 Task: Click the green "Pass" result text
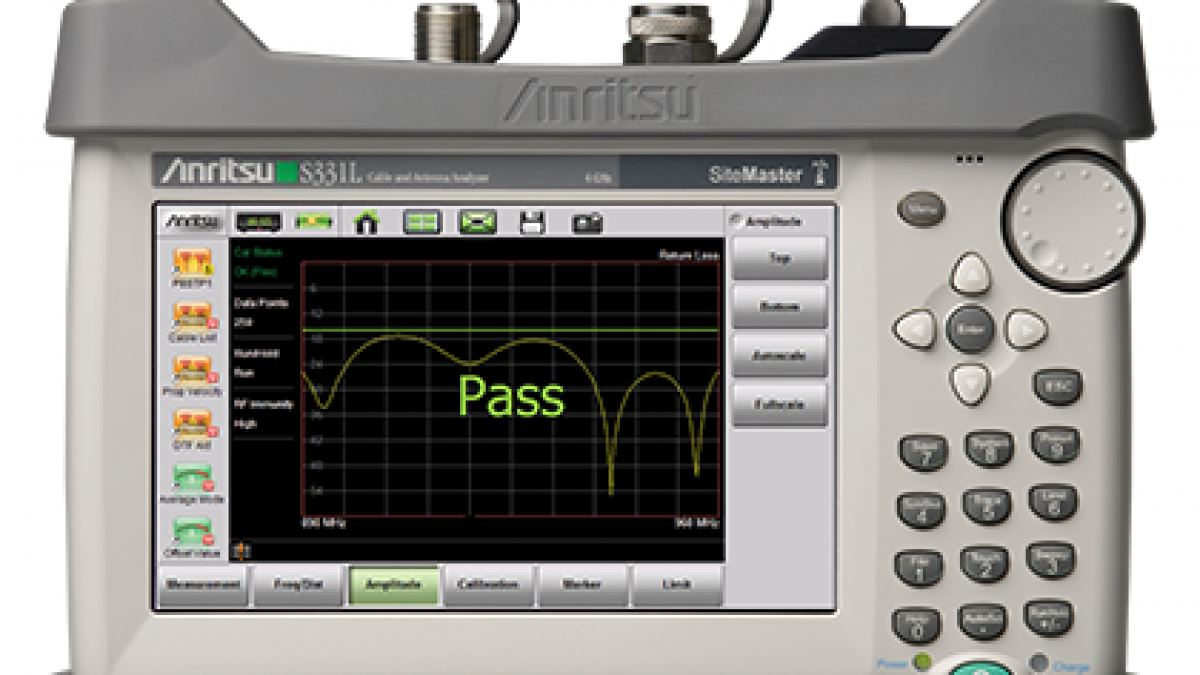[511, 397]
